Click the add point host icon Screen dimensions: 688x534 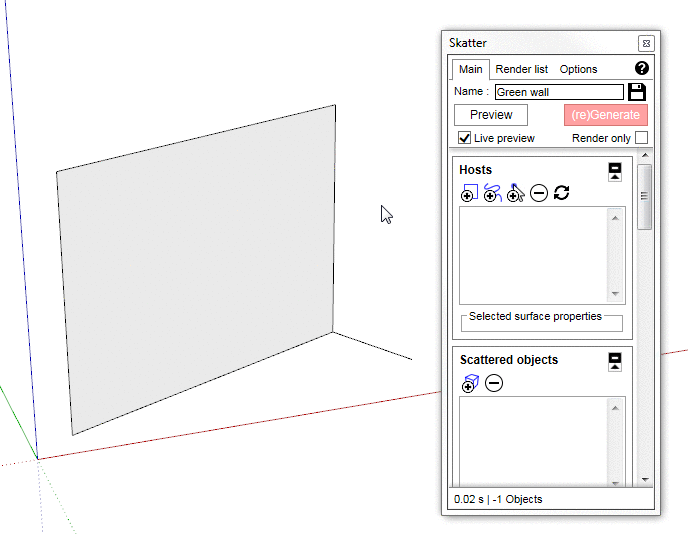pos(515,193)
